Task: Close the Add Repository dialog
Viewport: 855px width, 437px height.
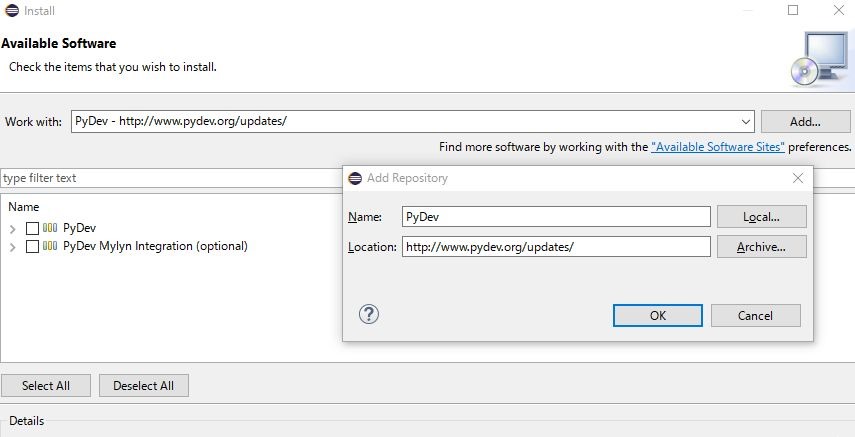Action: (x=798, y=178)
